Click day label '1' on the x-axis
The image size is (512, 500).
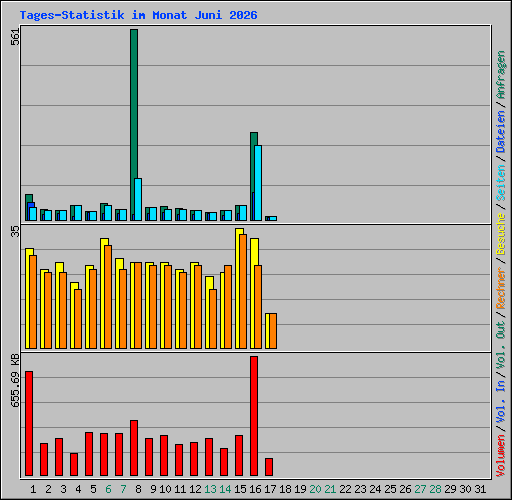tap(33, 489)
